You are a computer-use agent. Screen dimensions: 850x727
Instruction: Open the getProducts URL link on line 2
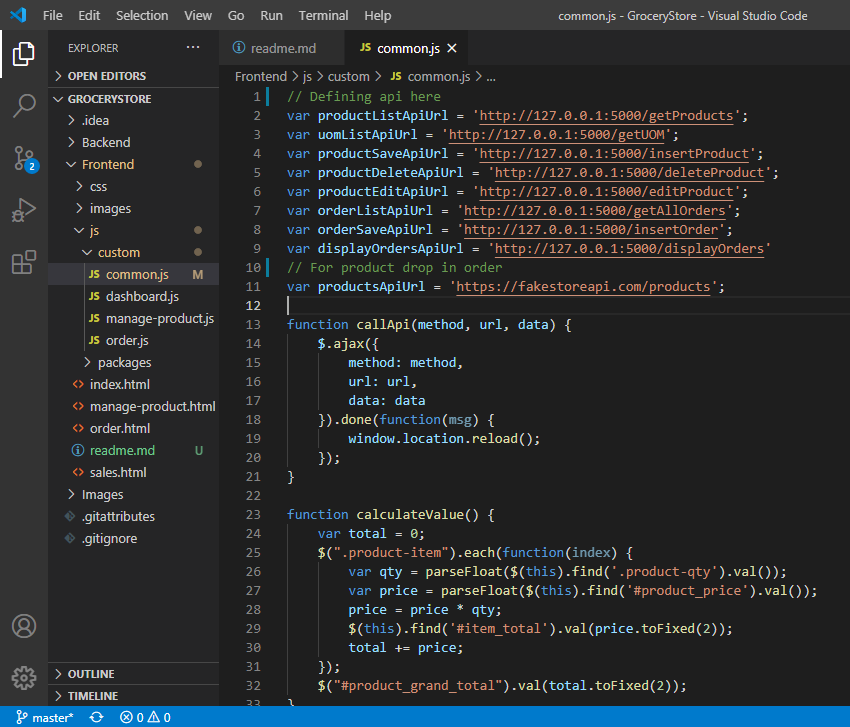[x=606, y=115]
